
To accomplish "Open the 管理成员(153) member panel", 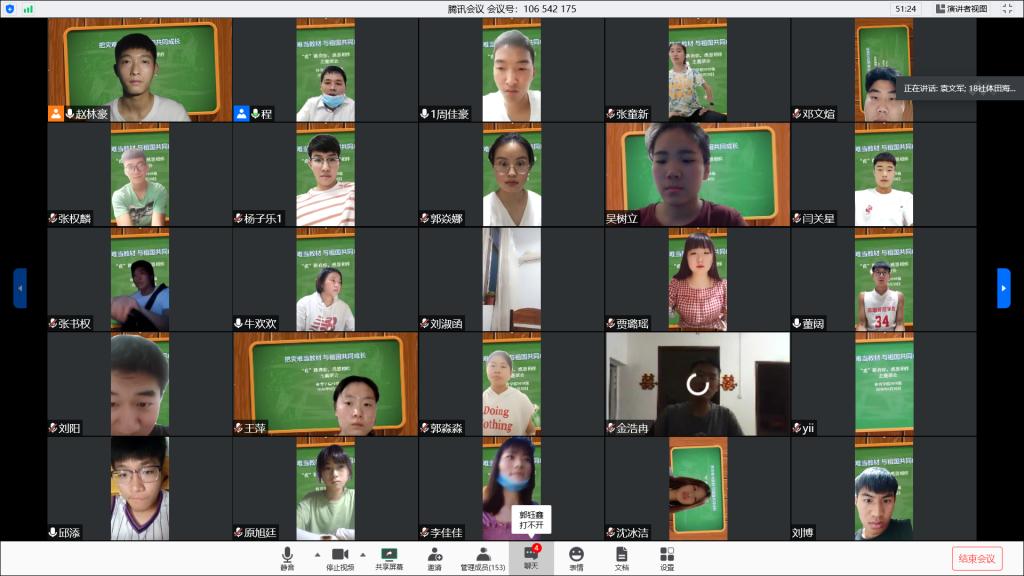I will tap(482, 557).
